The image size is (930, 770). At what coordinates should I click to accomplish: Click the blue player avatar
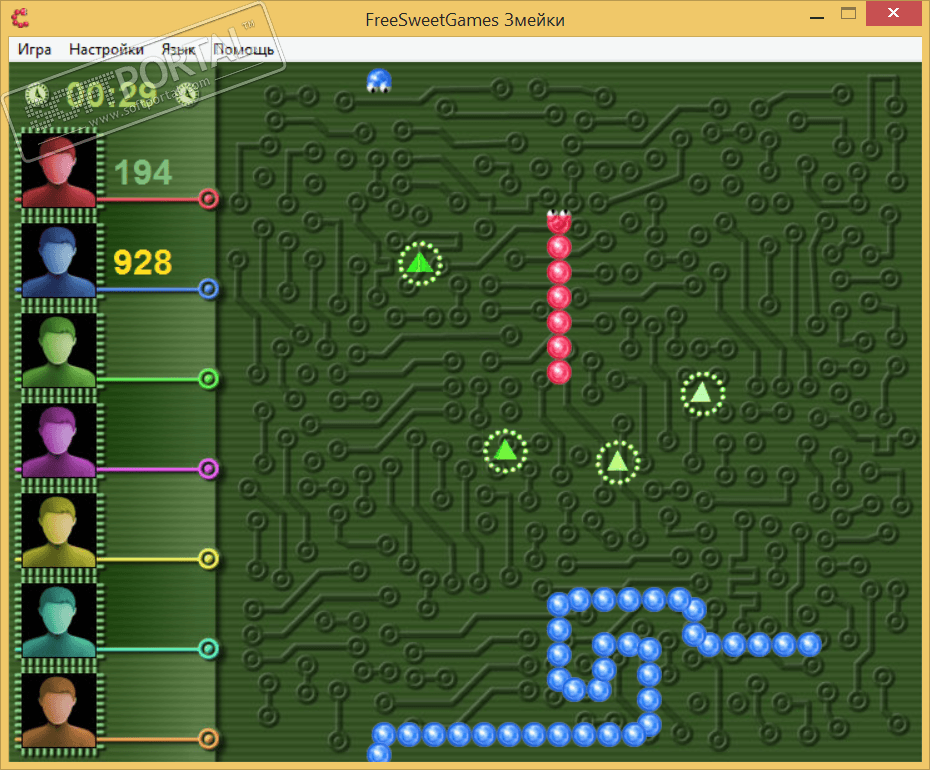pyautogui.click(x=59, y=260)
